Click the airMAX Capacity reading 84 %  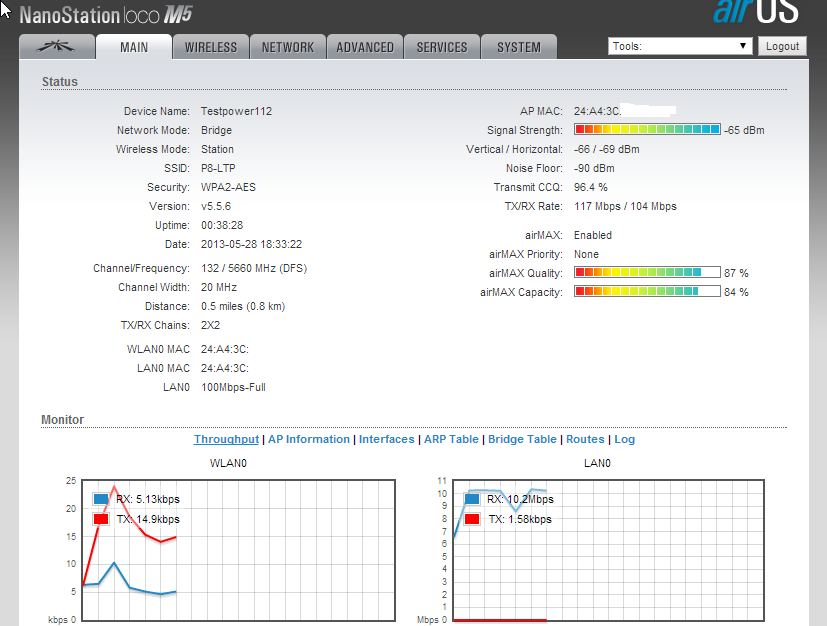tap(736, 292)
